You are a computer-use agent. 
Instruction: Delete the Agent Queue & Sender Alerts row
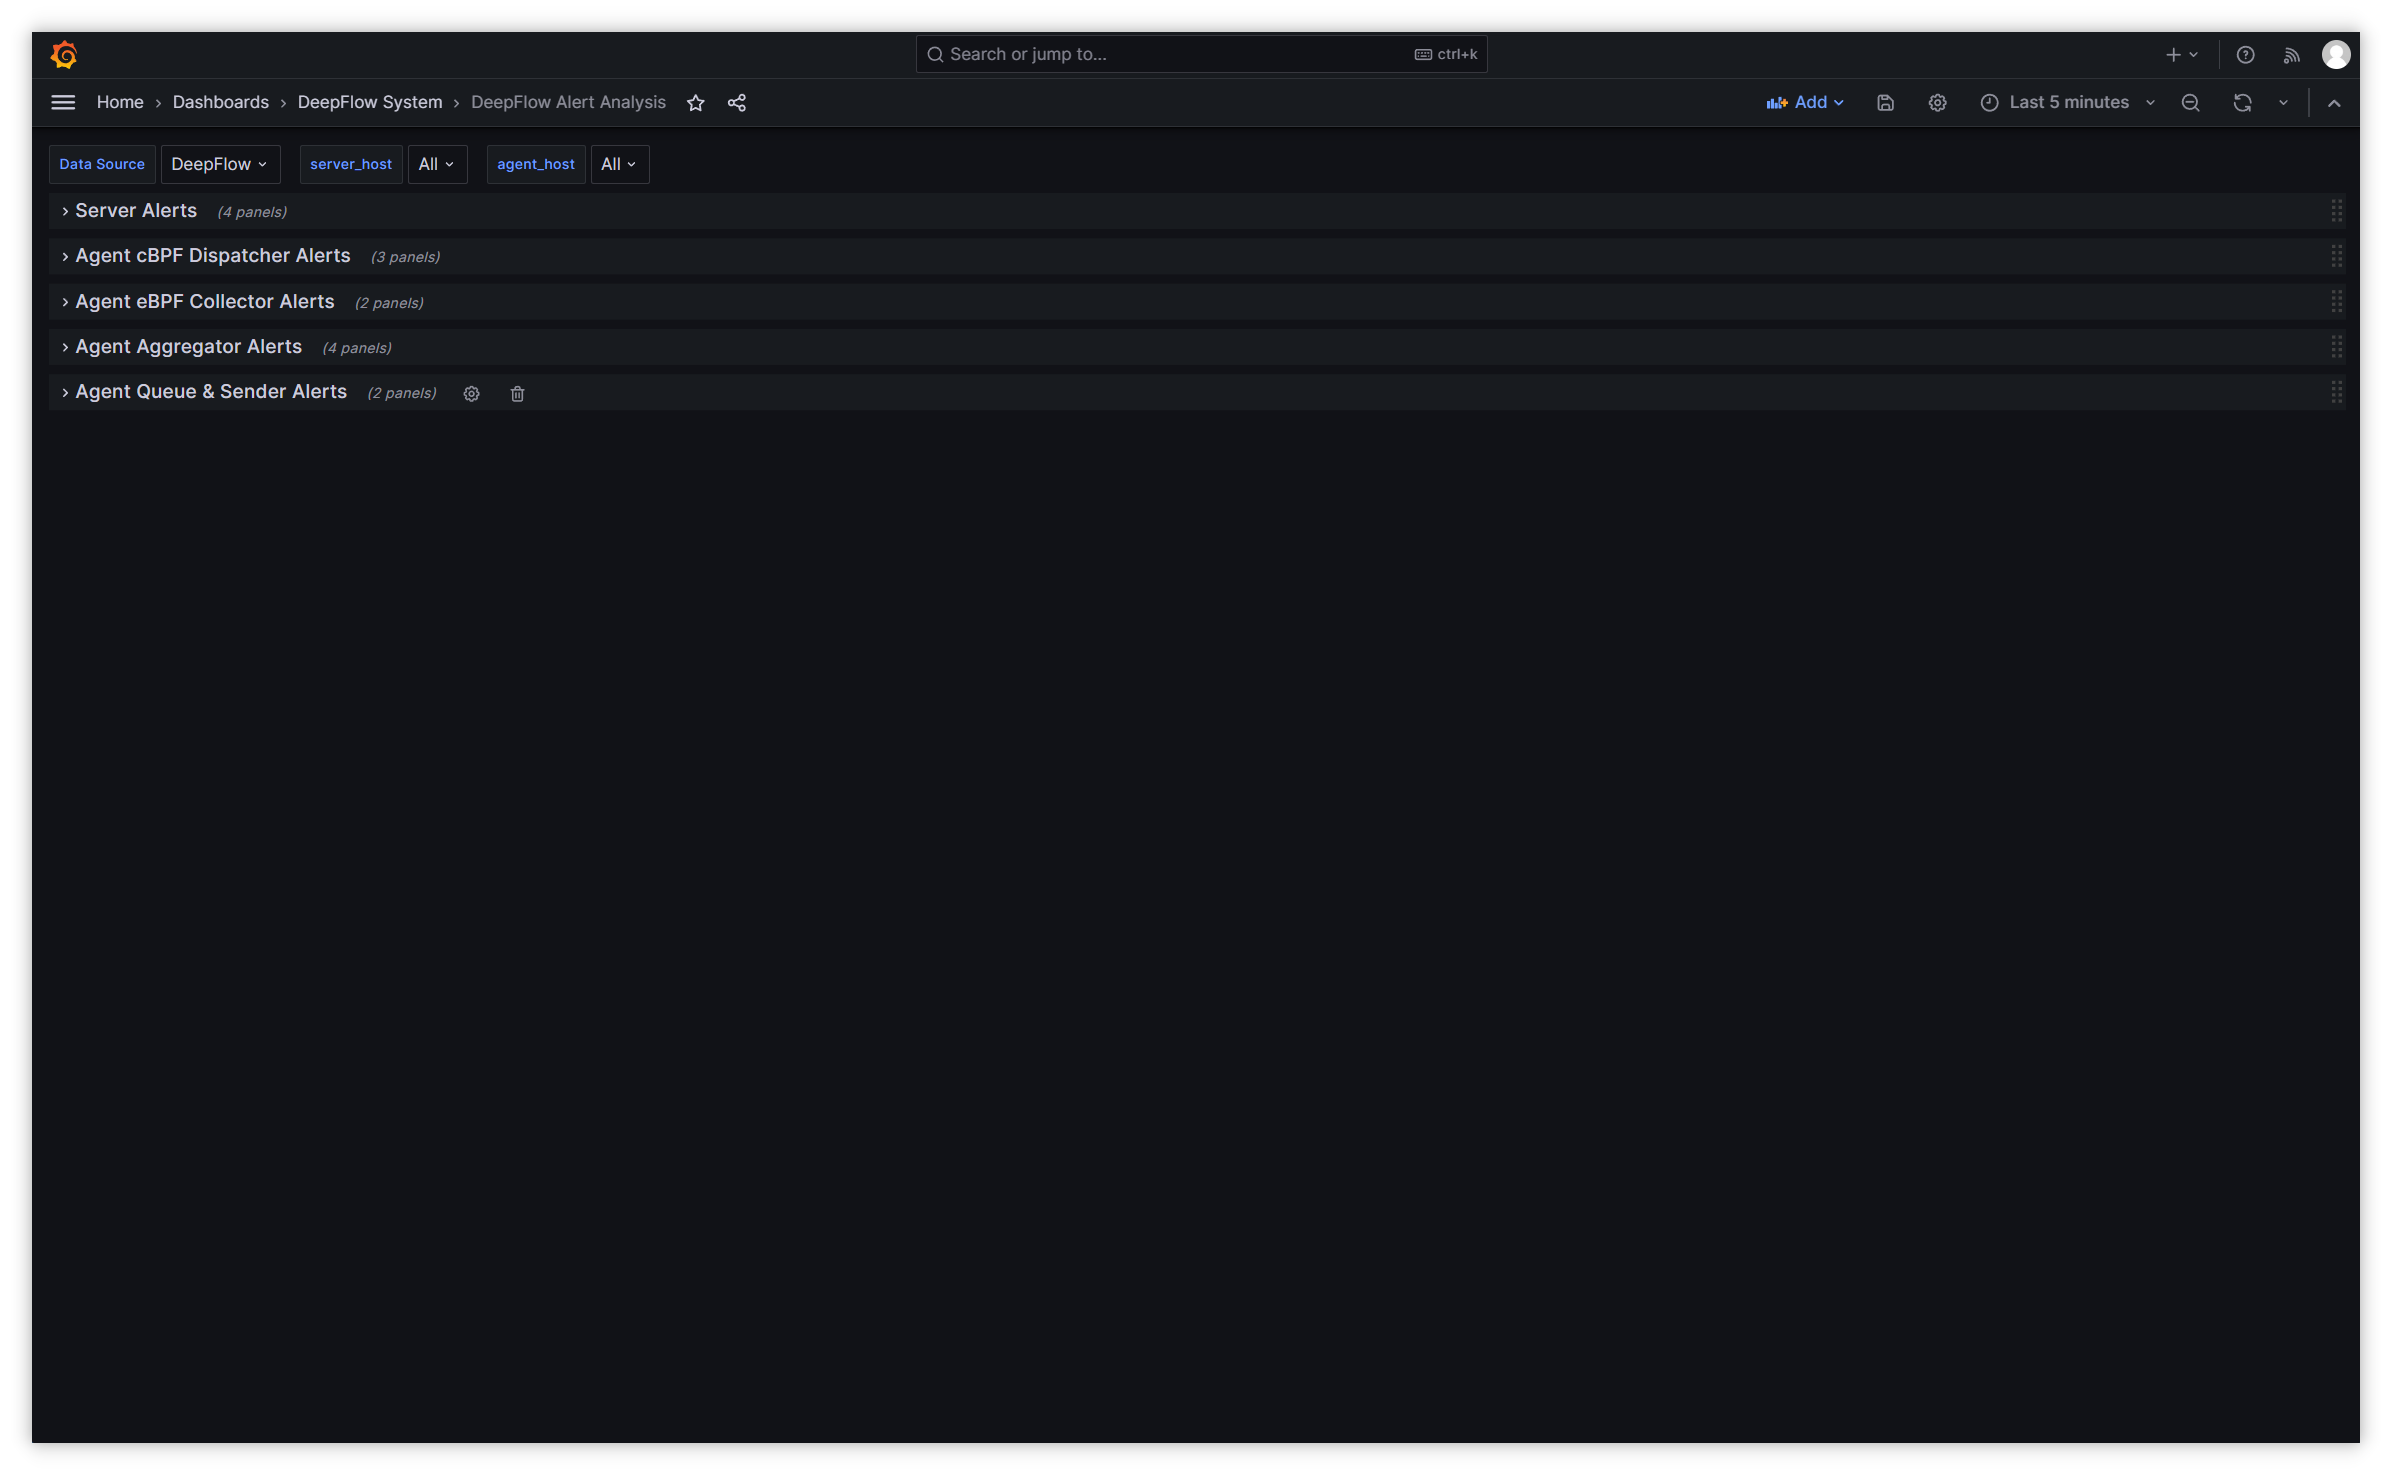pyautogui.click(x=517, y=394)
